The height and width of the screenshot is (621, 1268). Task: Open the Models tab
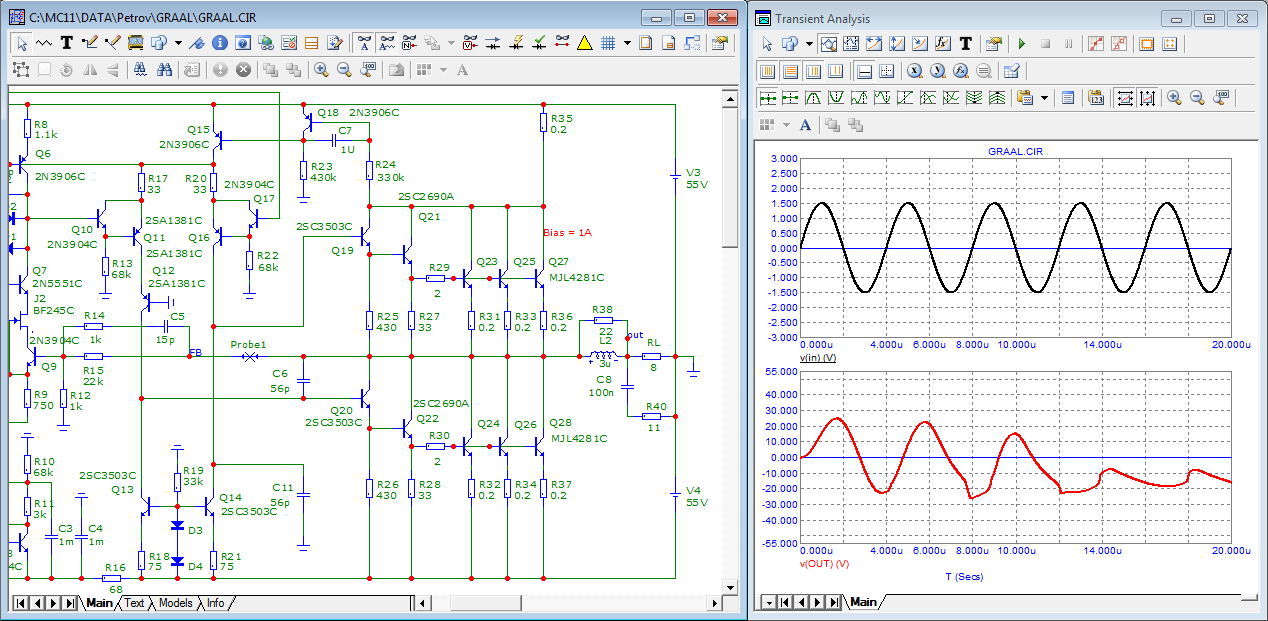click(175, 603)
